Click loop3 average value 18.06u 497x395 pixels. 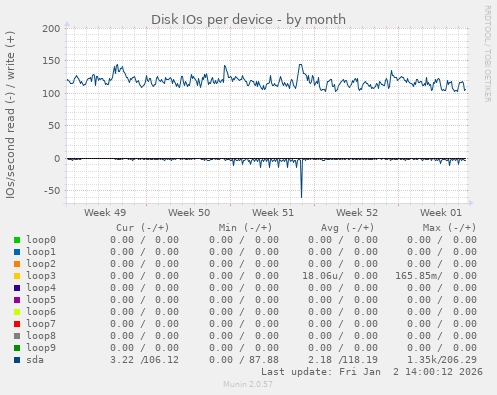321,276
